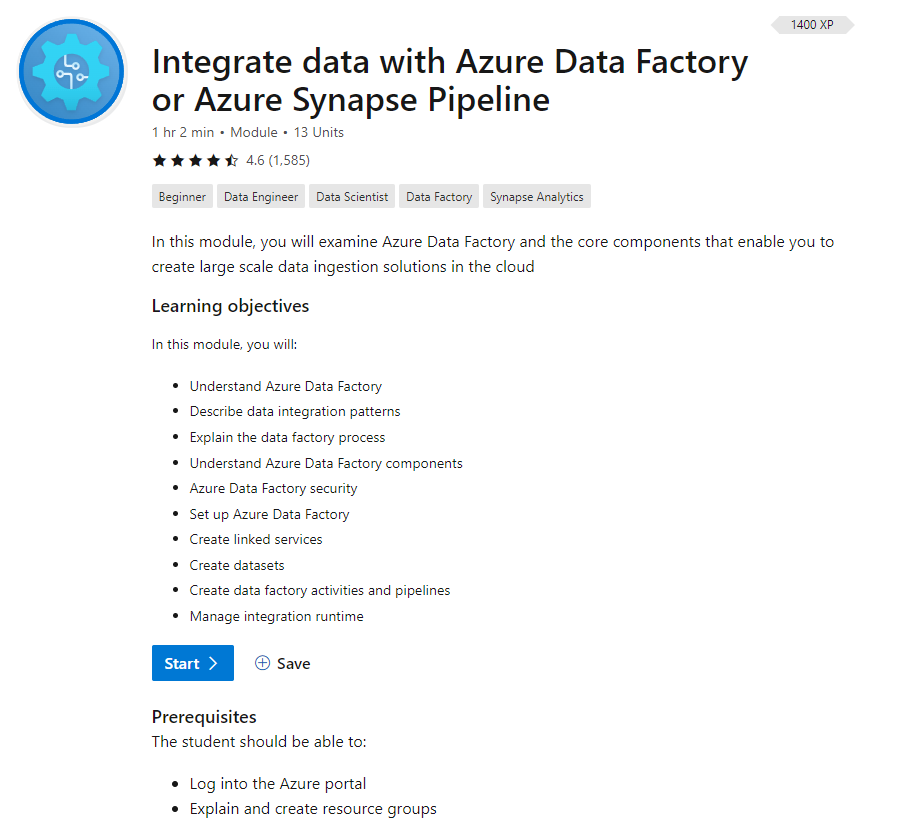
Task: Click the fifth half-filled rating star
Action: [231, 160]
